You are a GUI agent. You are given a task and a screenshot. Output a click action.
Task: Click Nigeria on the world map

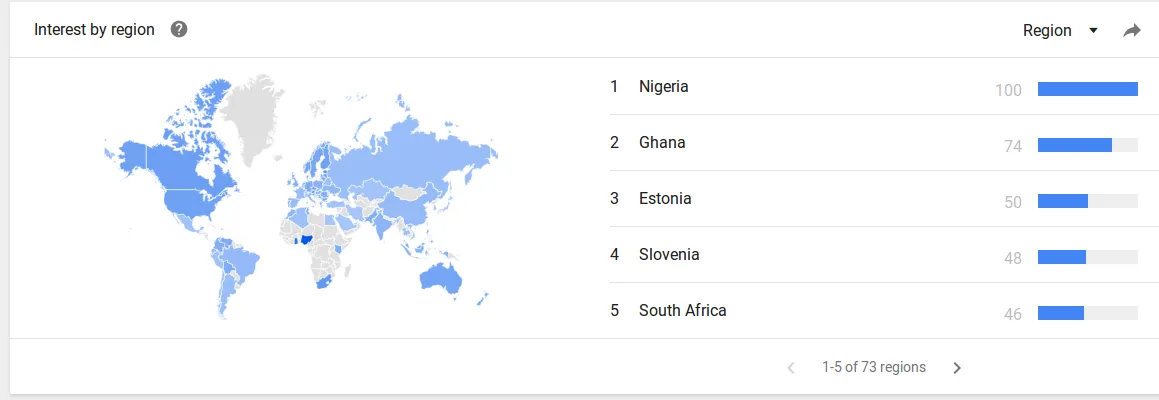305,240
